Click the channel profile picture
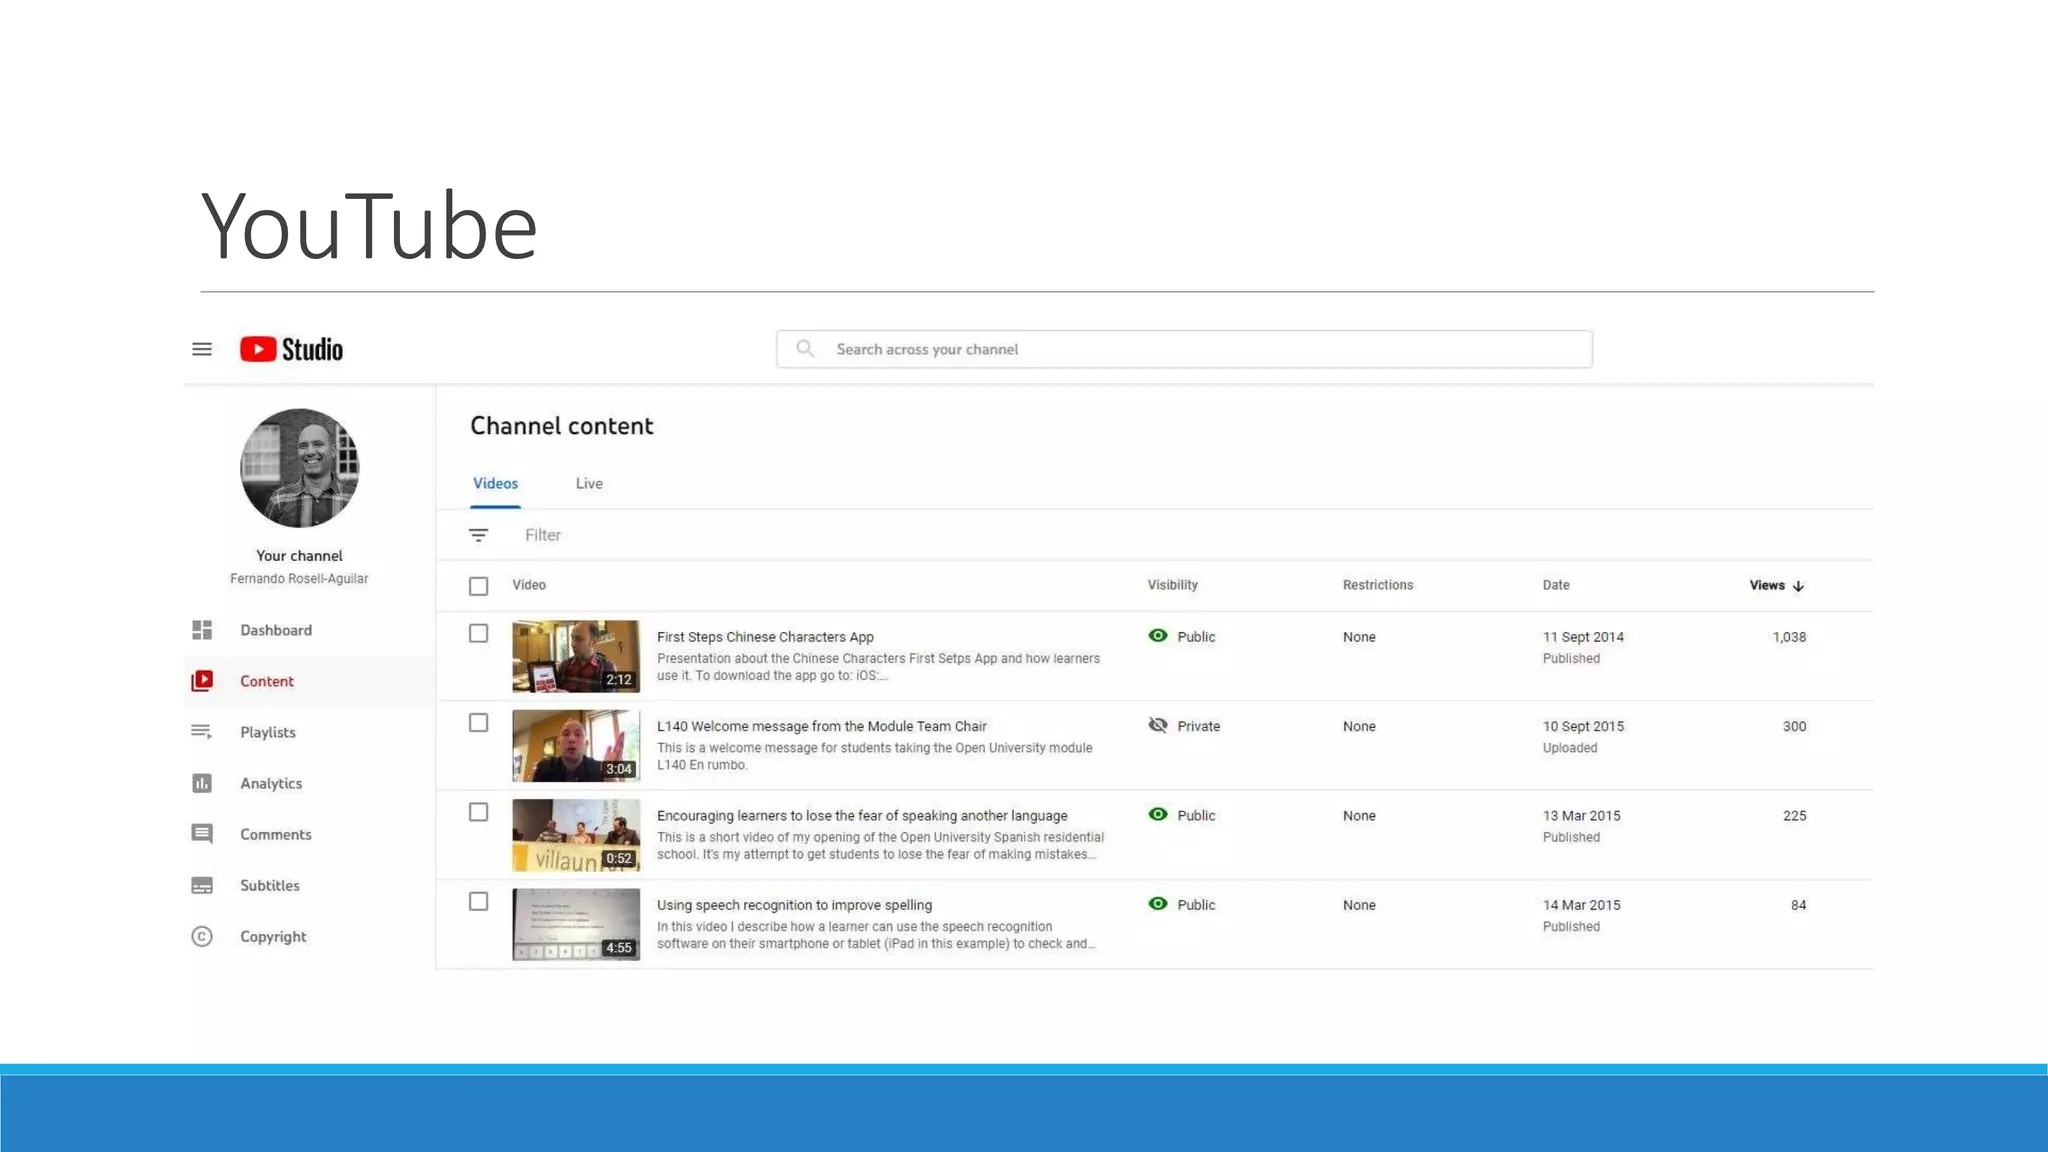 (299, 468)
